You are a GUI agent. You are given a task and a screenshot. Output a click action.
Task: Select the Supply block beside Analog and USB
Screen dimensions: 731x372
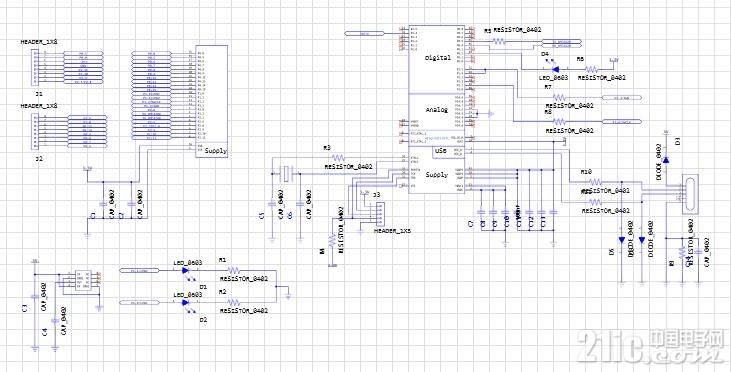pyautogui.click(x=437, y=175)
